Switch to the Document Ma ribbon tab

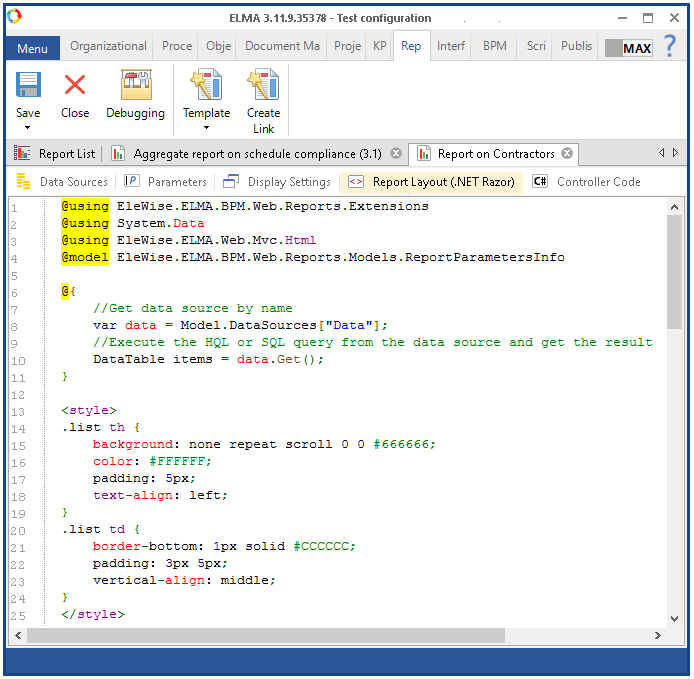282,46
